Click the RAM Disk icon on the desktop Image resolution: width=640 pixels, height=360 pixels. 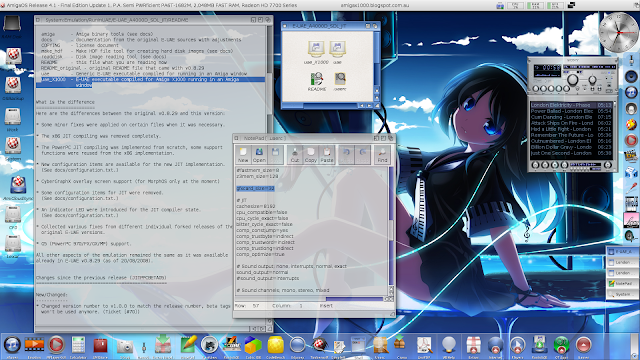12,26
